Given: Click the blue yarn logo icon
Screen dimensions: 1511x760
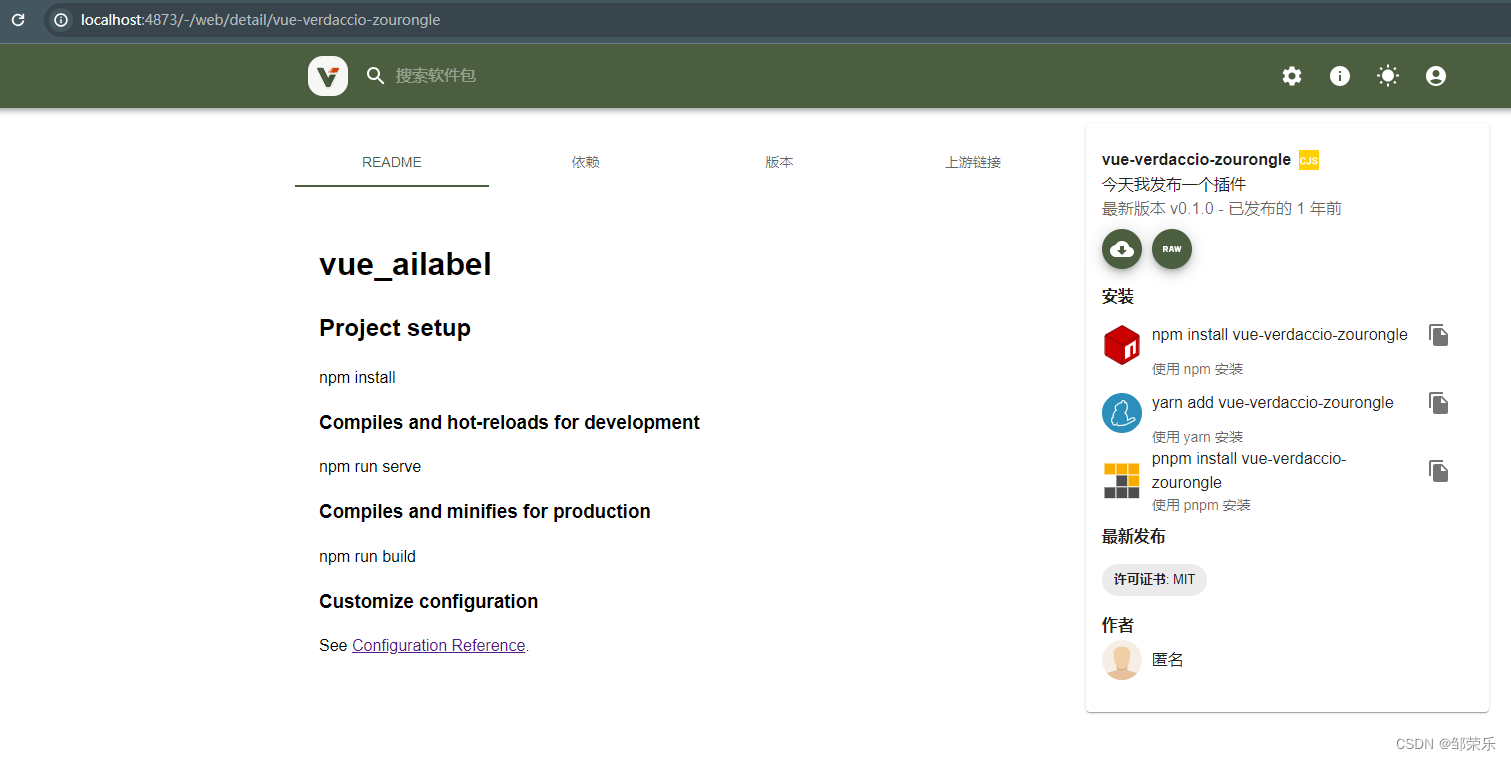Looking at the screenshot, I should 1122,413.
